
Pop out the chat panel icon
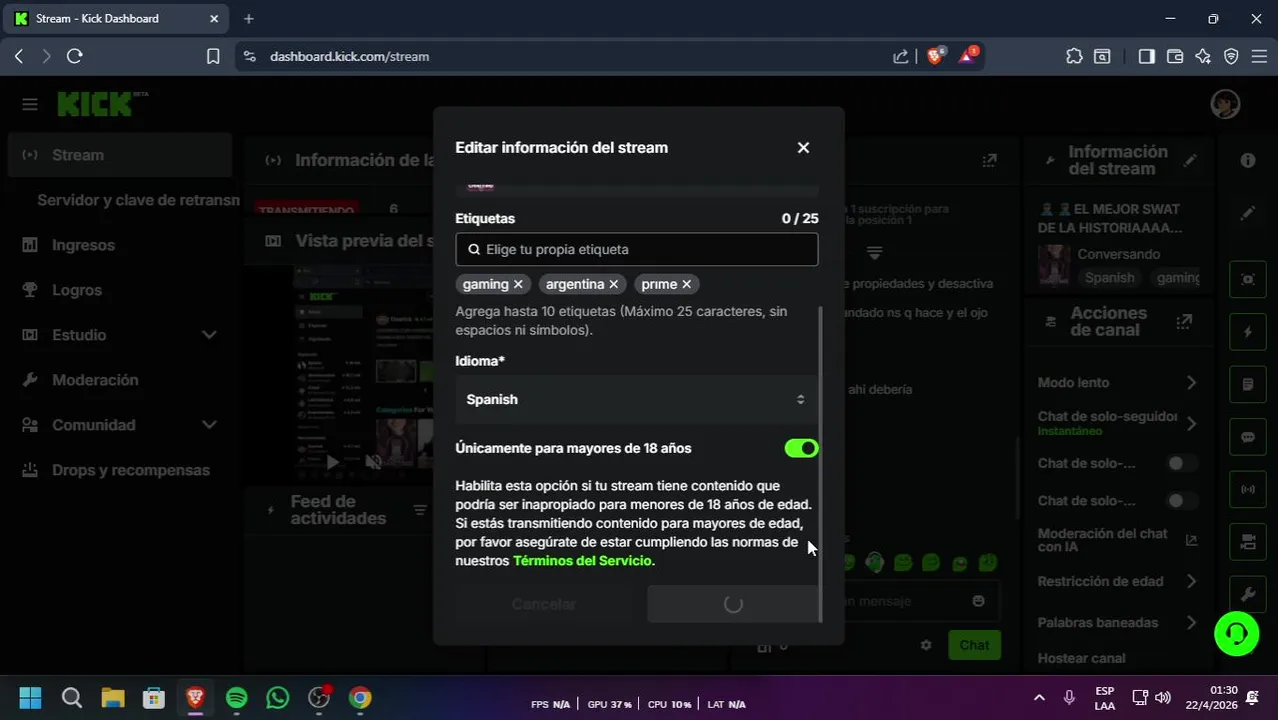coord(989,160)
